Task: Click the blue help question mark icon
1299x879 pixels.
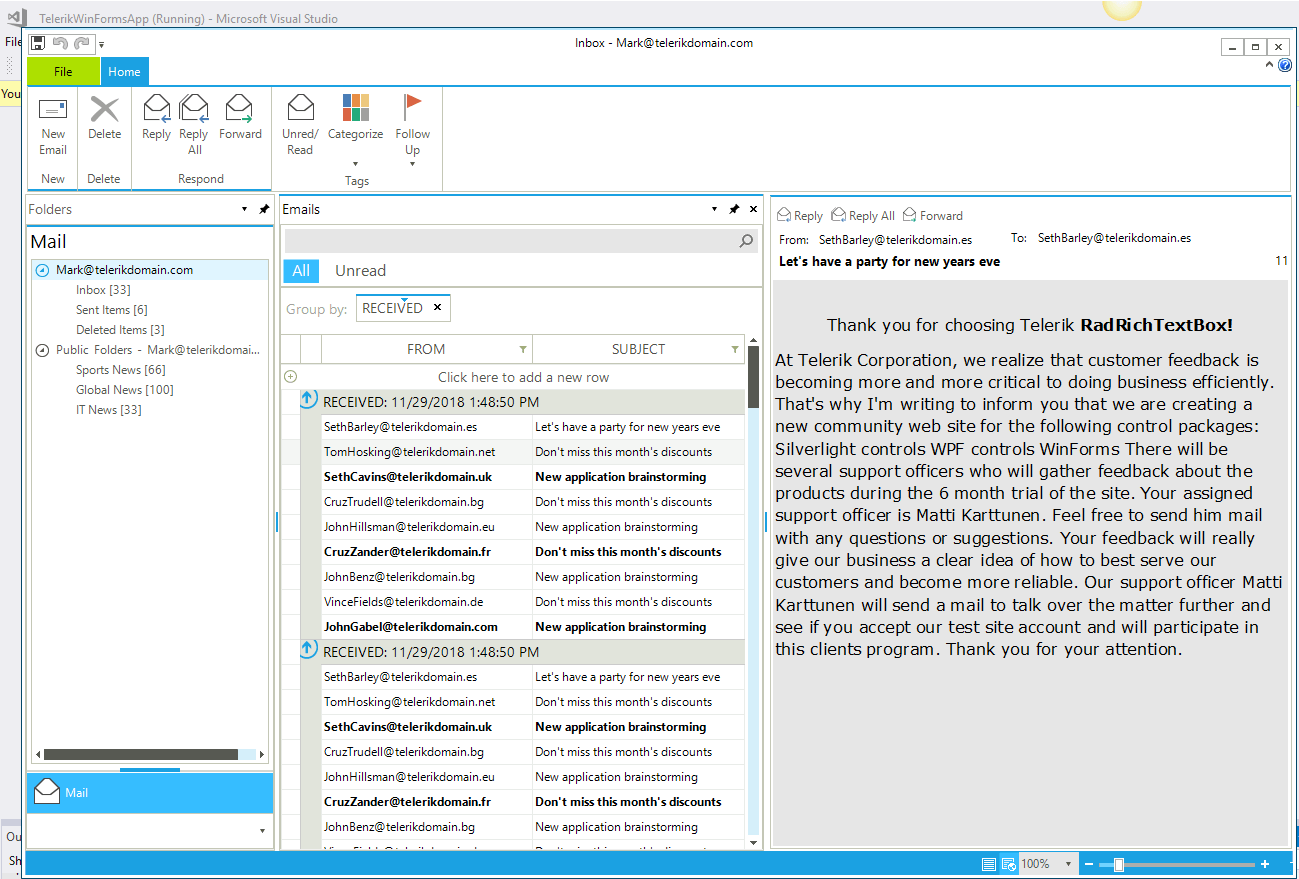Action: pyautogui.click(x=1285, y=65)
